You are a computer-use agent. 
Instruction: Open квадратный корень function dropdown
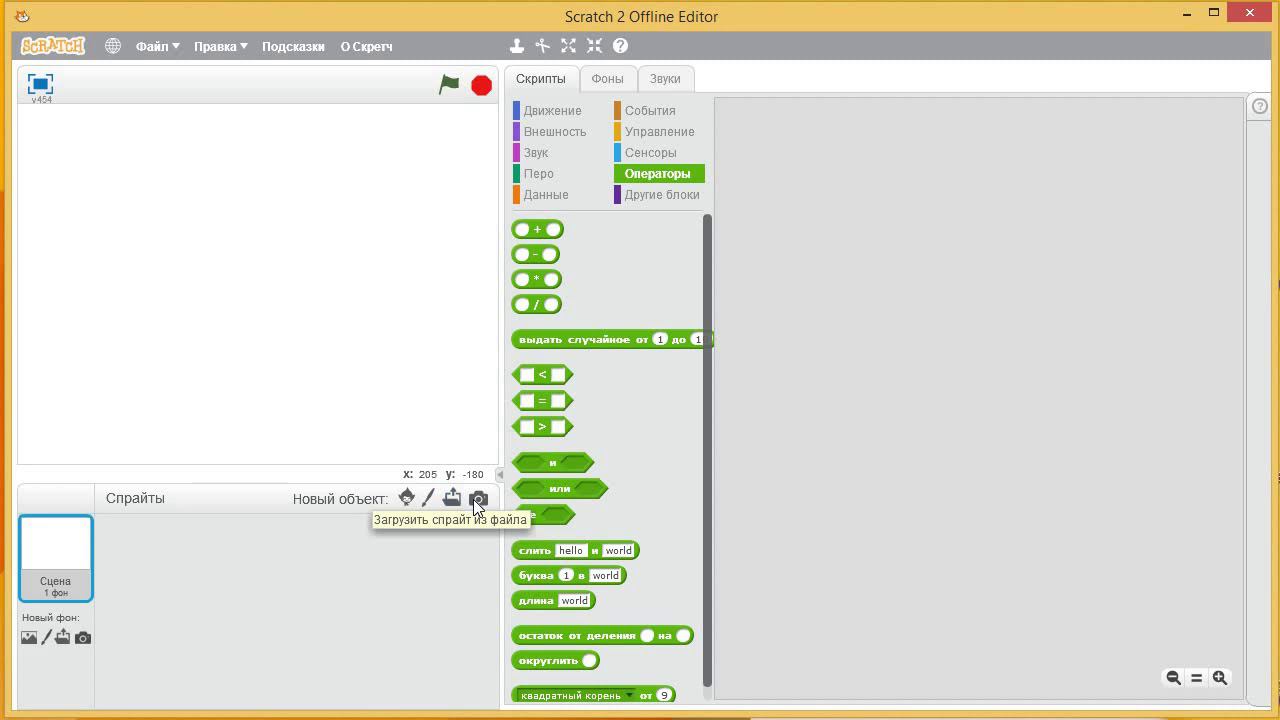[629, 696]
